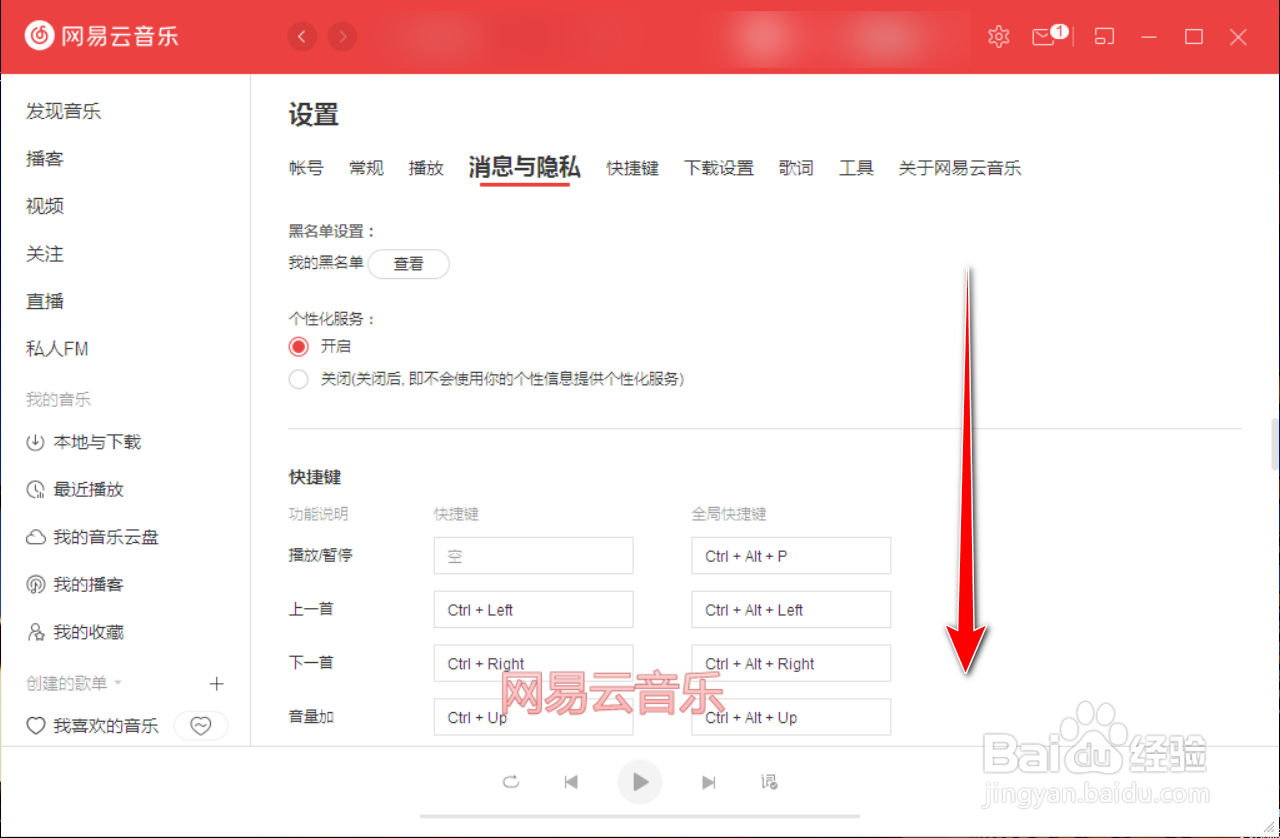This screenshot has height=838, width=1280.
Task: Click shortcut field Ctrl + Left
Action: coord(533,610)
